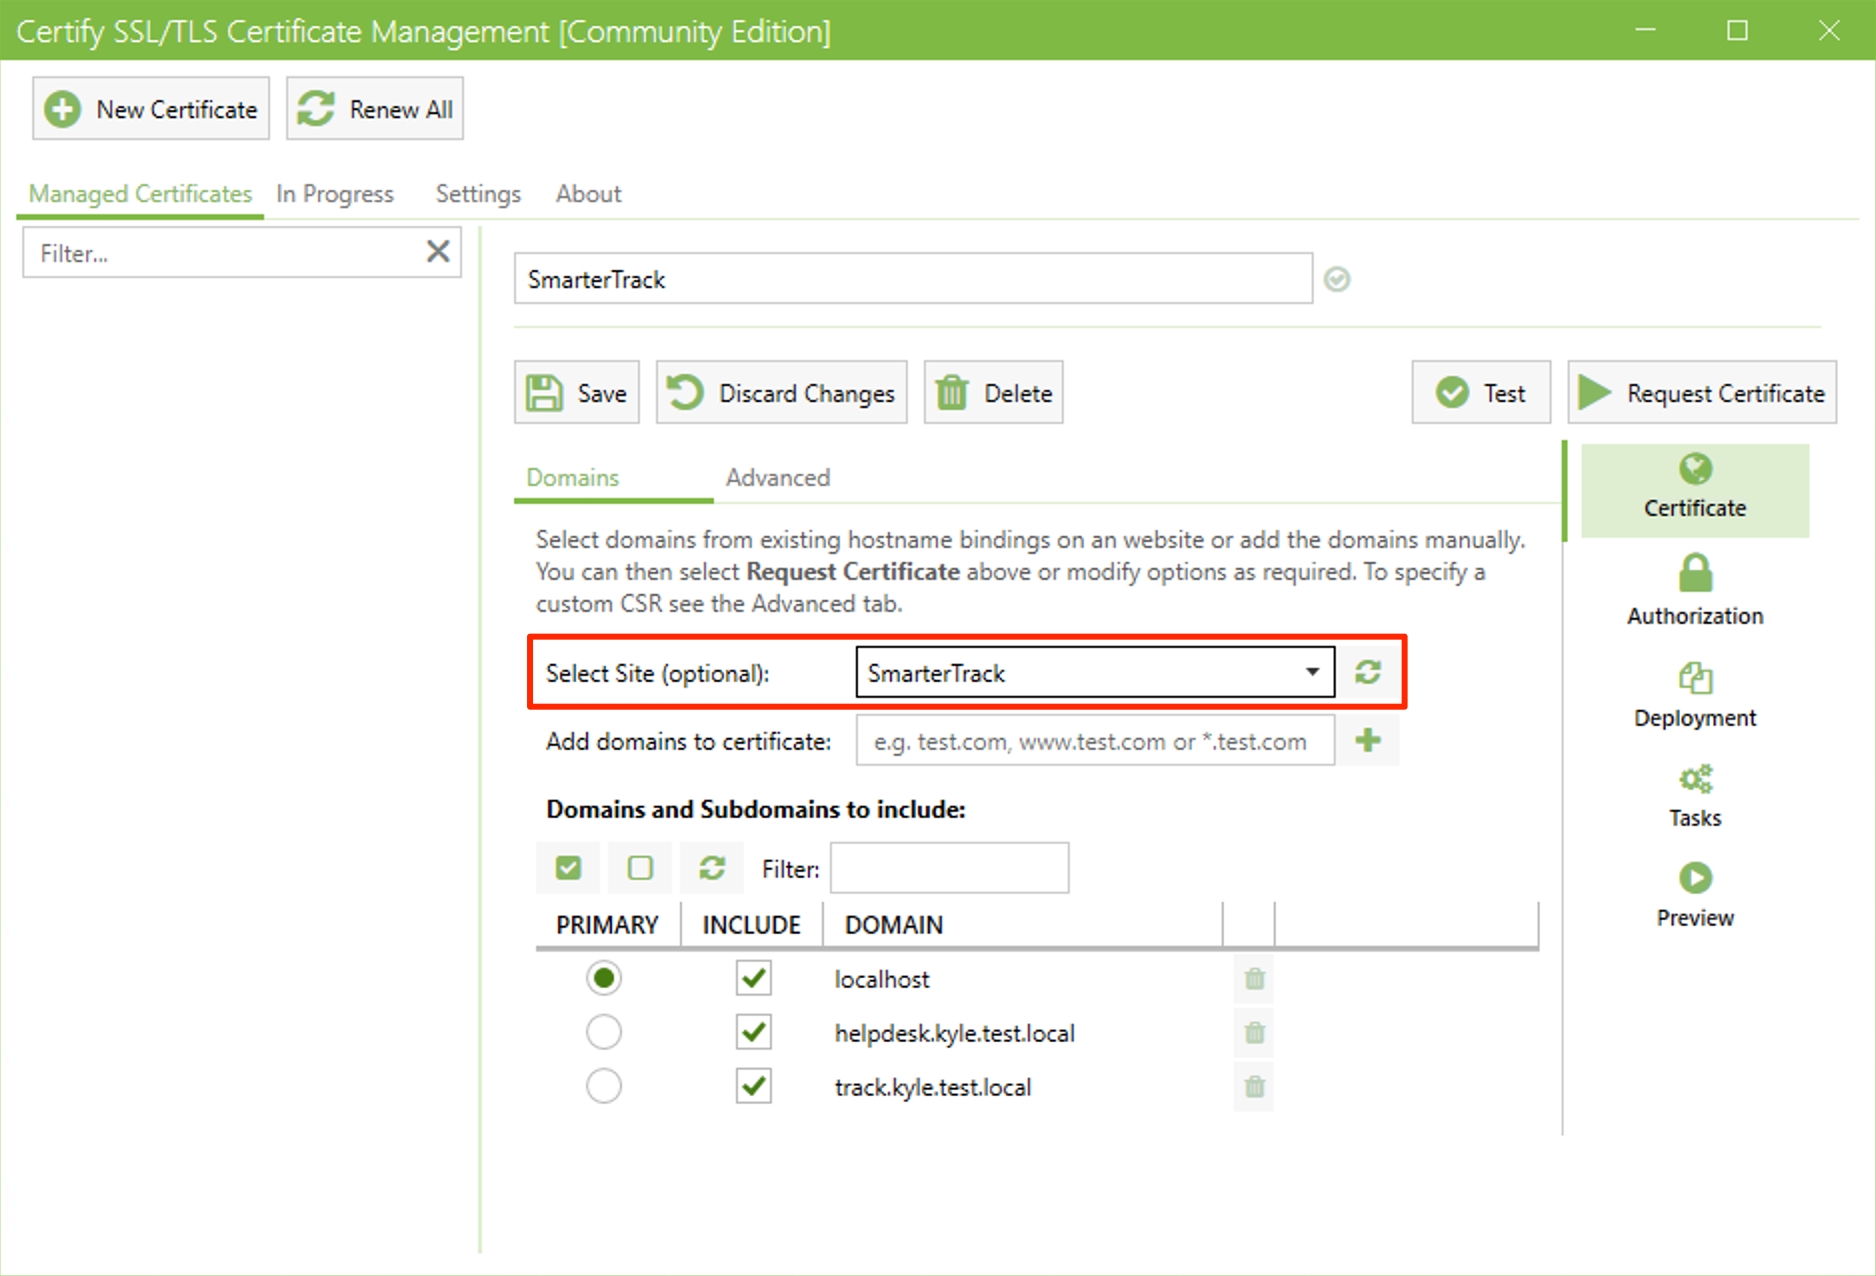The image size is (1876, 1276).
Task: Open the Authorization lock section
Action: coord(1695,590)
